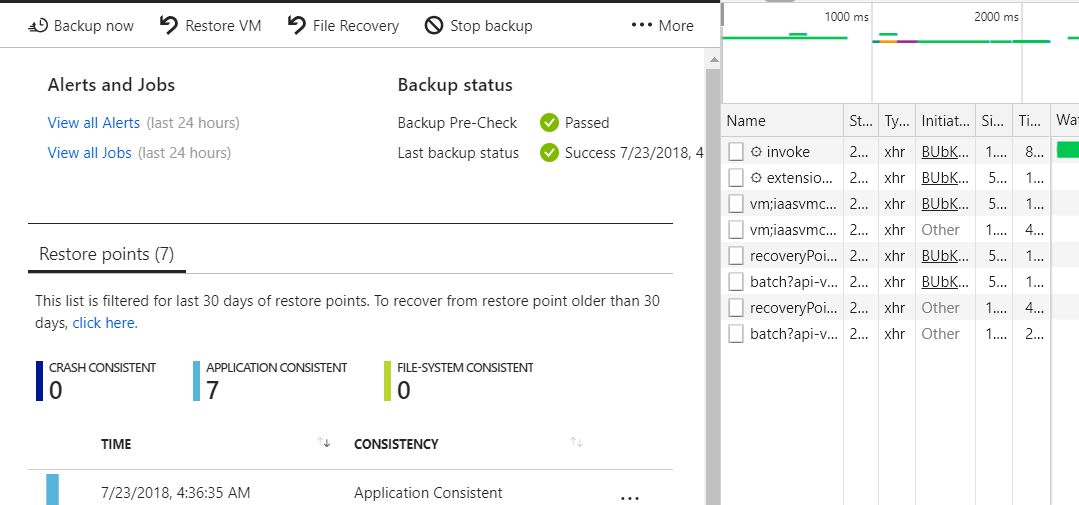Click the dark blue Crash Consistent color bar
This screenshot has width=1079, height=505.
coord(40,381)
